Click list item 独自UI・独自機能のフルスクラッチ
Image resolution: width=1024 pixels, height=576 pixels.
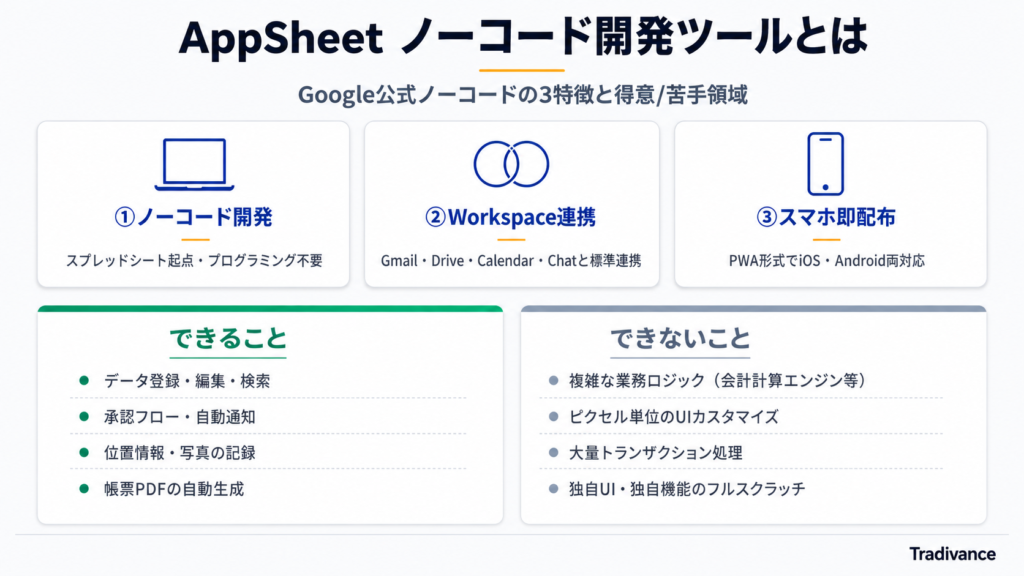(x=687, y=488)
